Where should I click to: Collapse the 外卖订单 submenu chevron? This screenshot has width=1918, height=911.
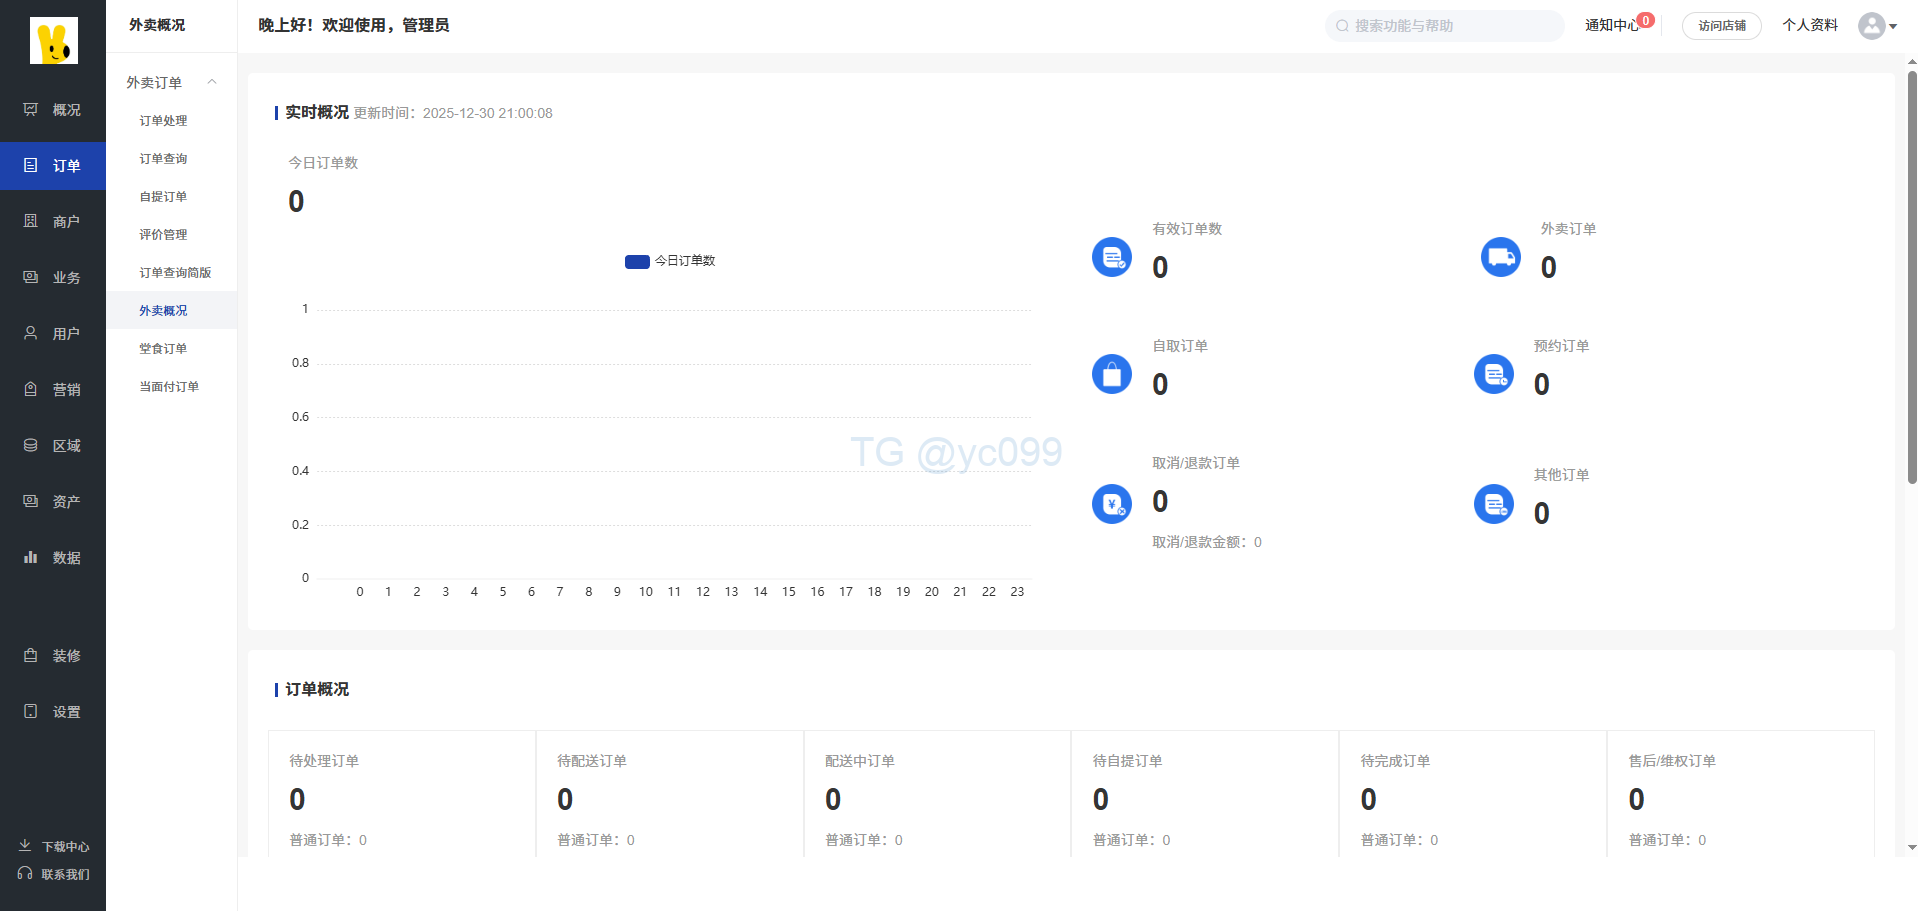(212, 82)
